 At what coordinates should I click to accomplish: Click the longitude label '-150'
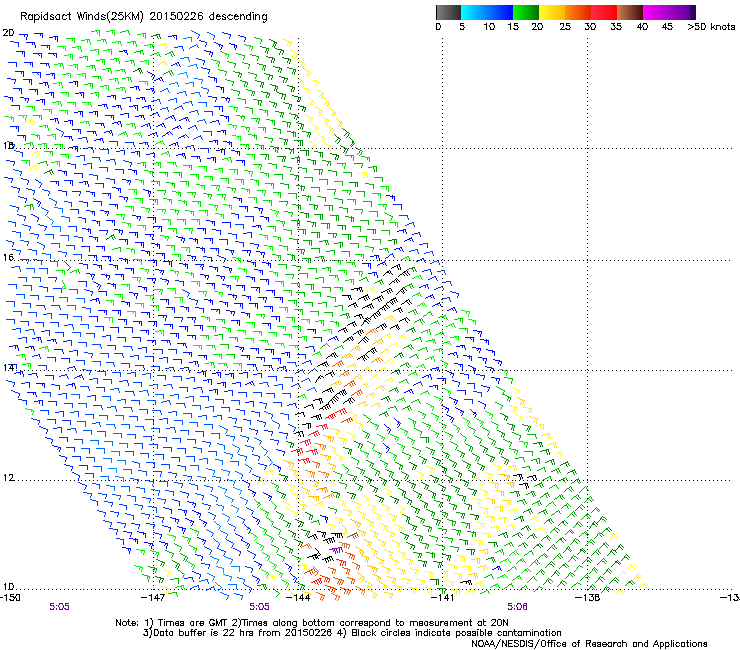point(10,598)
